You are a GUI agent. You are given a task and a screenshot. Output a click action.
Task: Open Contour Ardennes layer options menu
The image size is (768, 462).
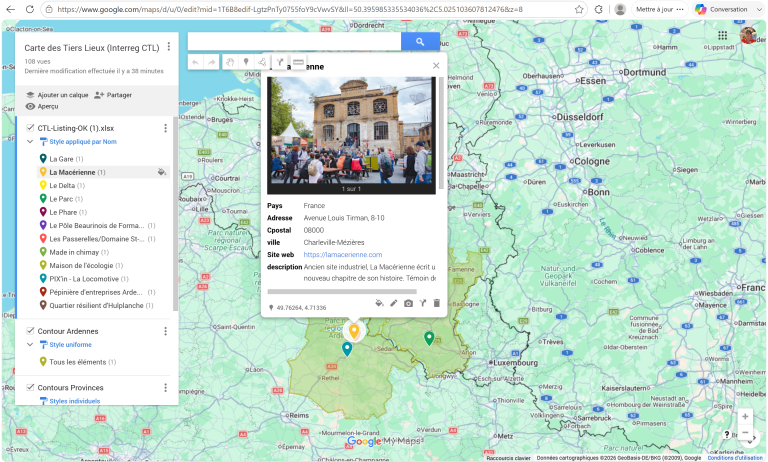pos(166,331)
